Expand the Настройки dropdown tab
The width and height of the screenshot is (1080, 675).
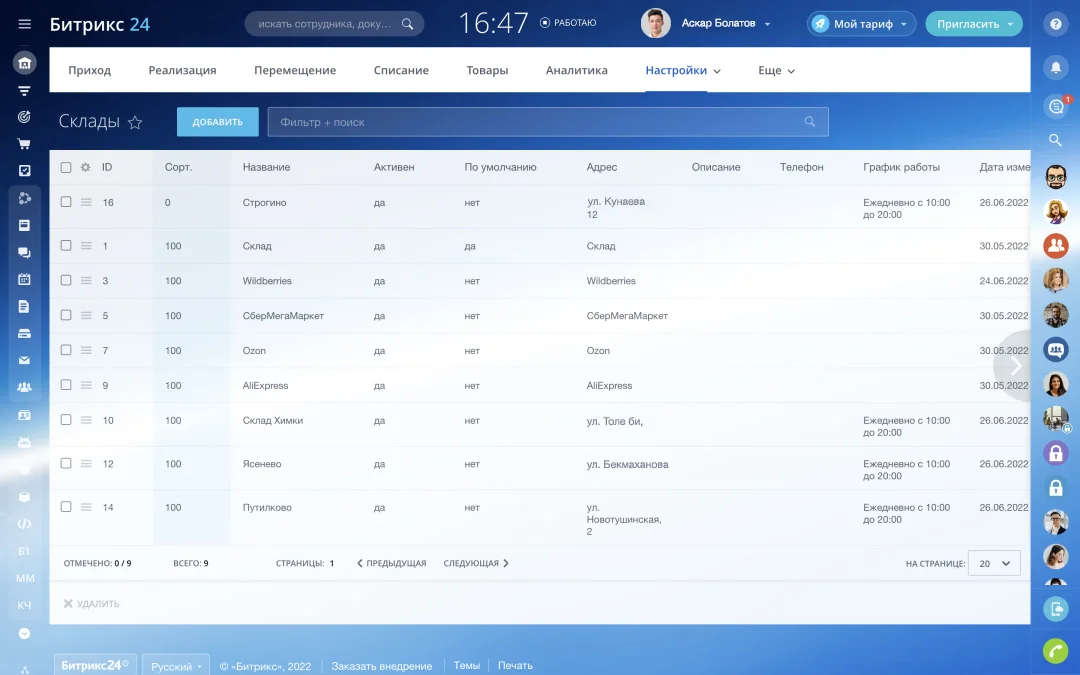tap(683, 71)
